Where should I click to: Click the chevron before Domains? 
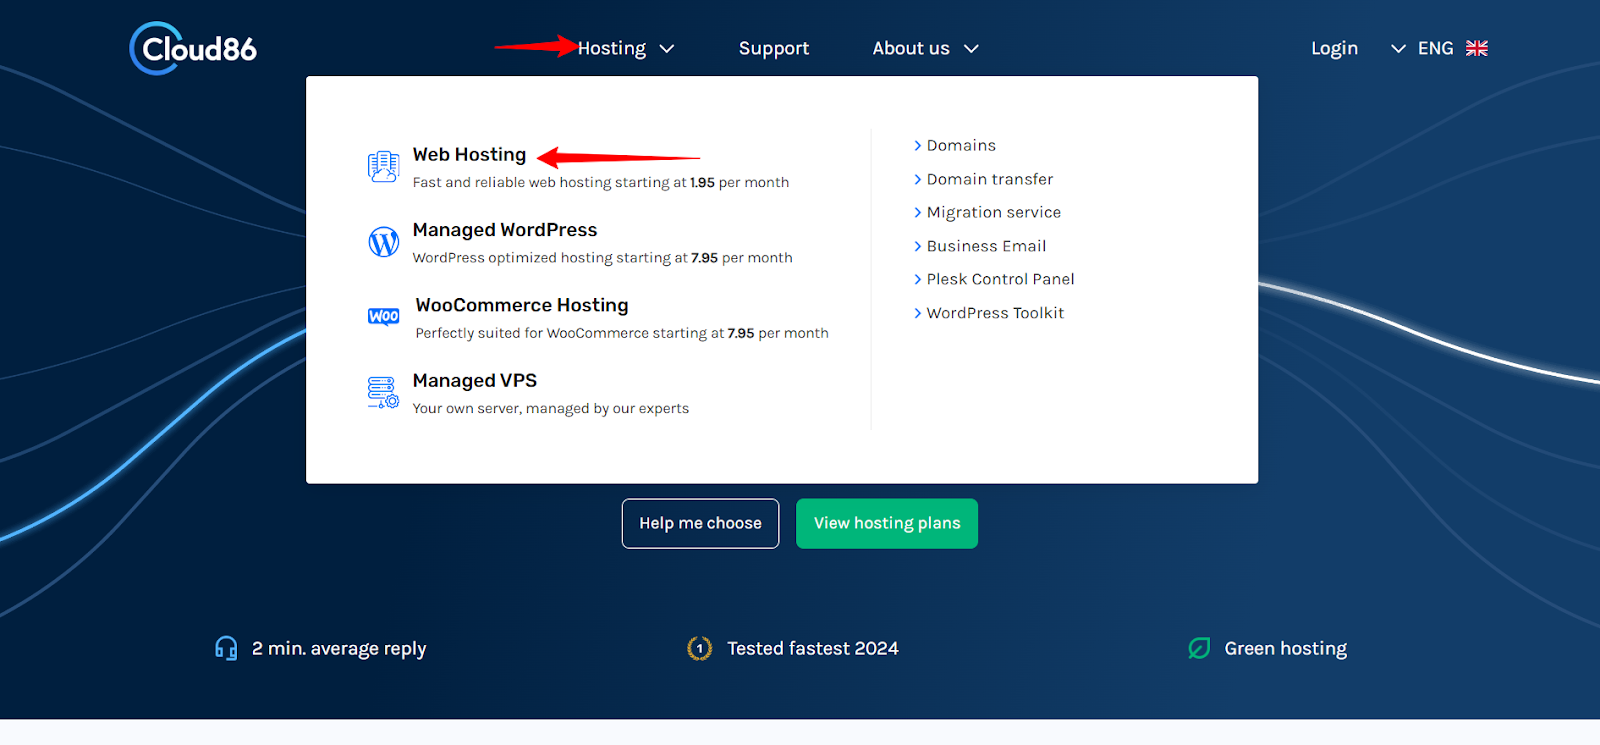click(917, 146)
